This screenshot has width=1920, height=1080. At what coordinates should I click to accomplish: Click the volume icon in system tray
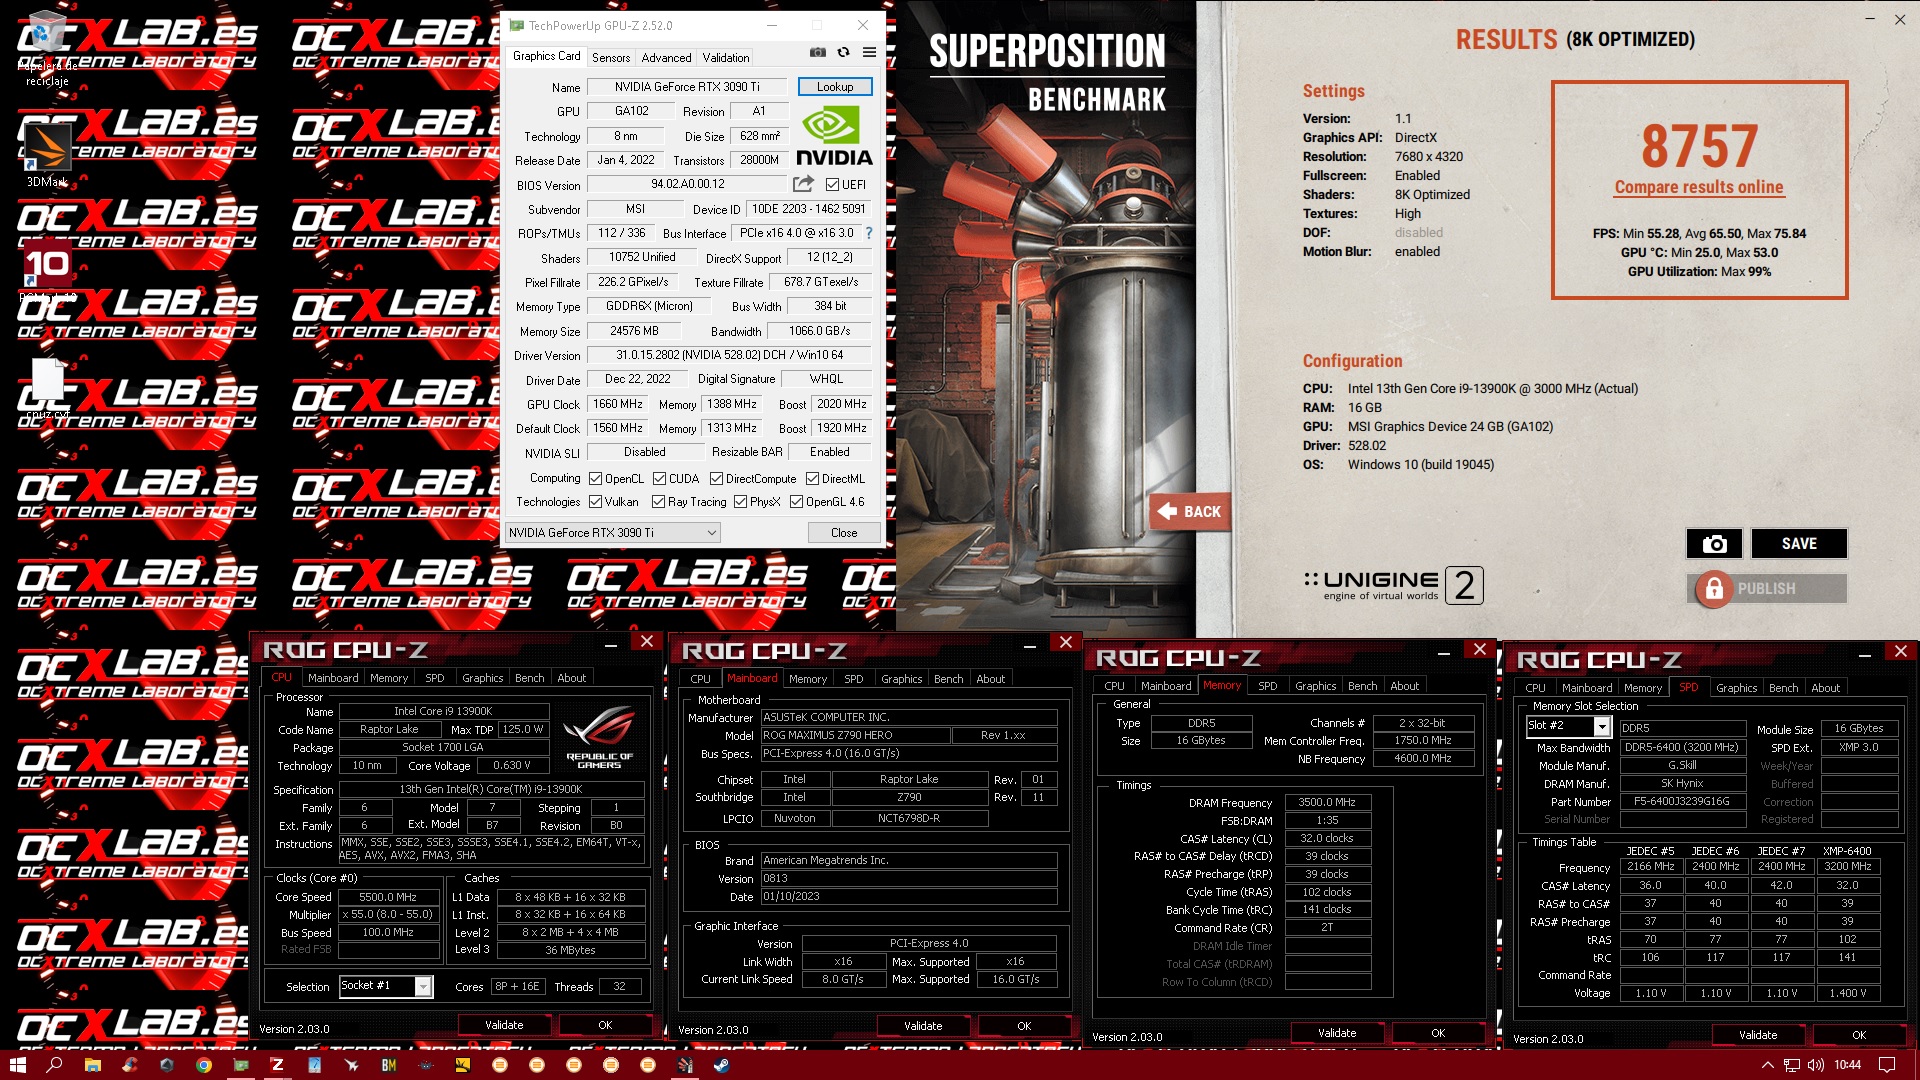coord(1815,1065)
